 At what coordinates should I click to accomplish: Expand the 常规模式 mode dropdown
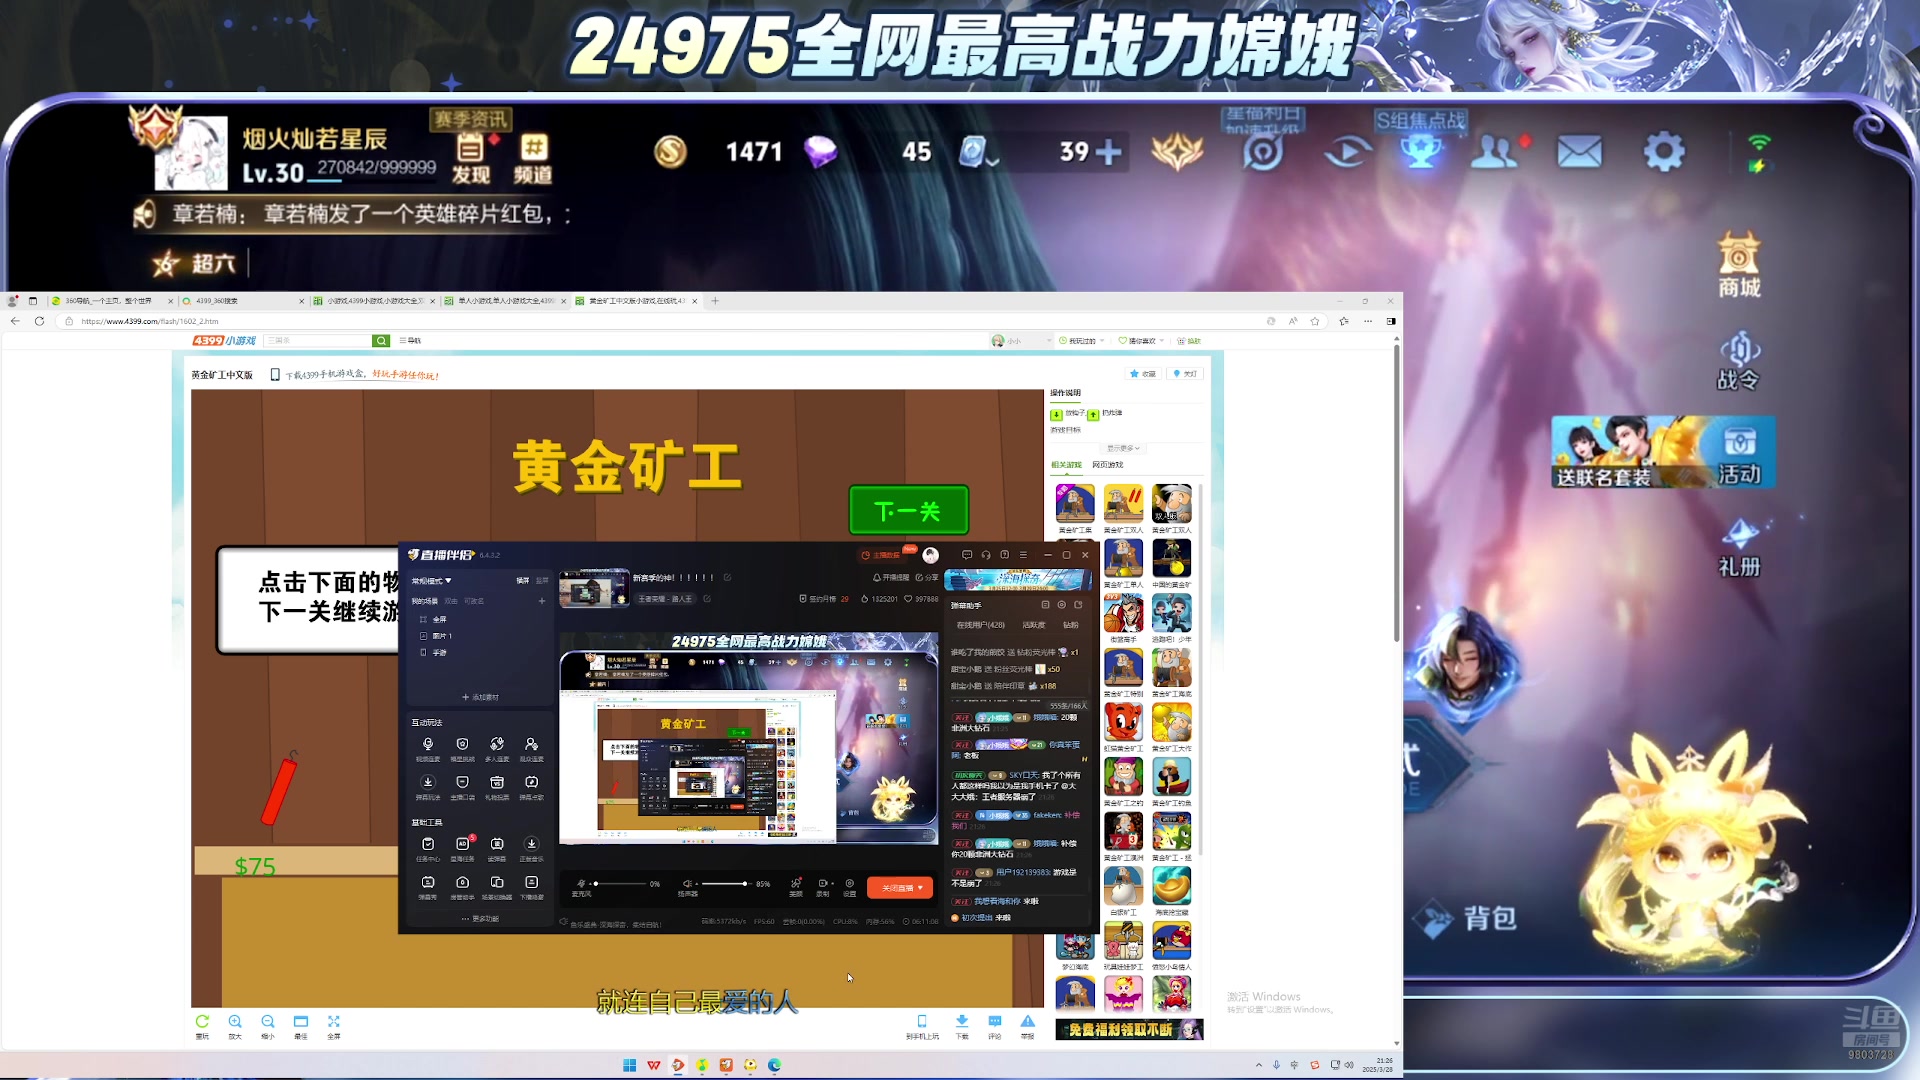(x=432, y=581)
